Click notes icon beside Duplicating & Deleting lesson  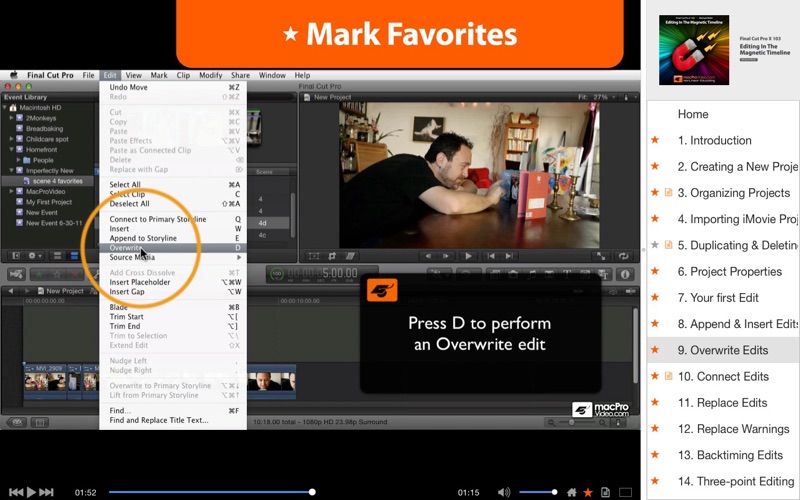coord(668,245)
